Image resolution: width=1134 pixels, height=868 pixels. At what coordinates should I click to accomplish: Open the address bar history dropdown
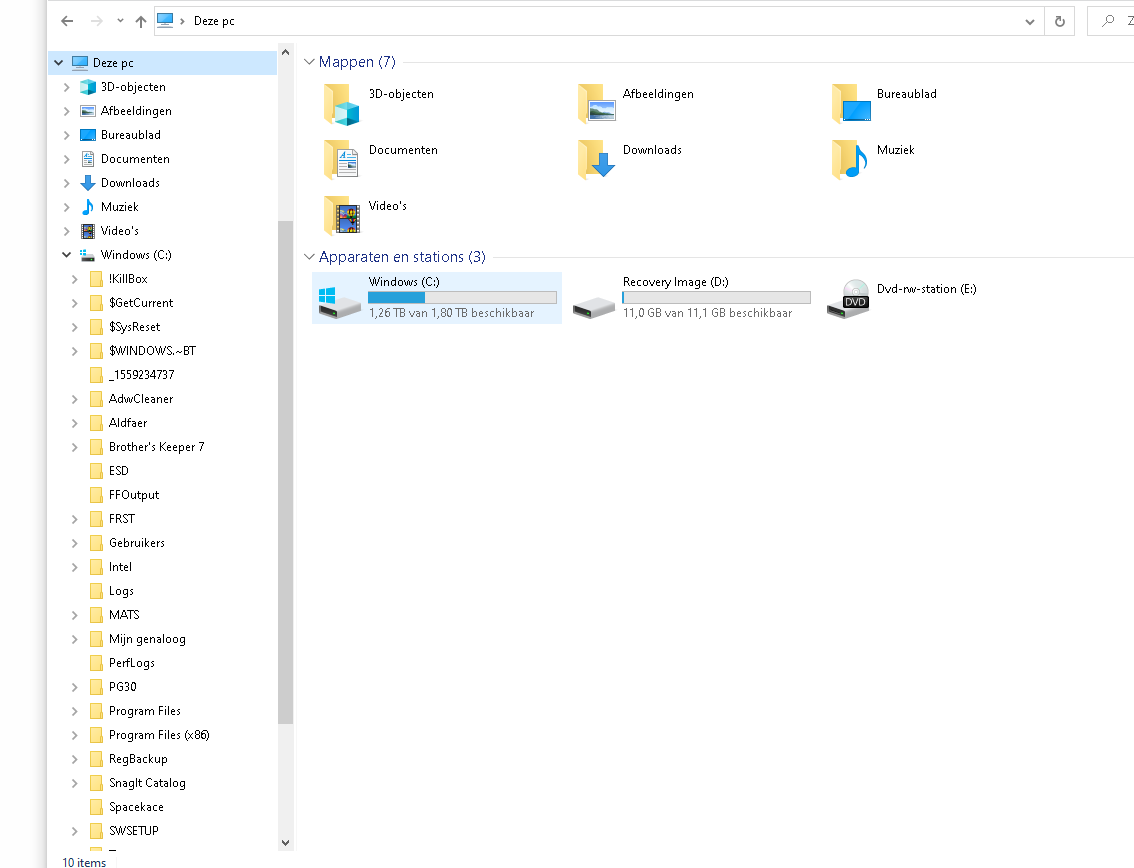[1030, 21]
